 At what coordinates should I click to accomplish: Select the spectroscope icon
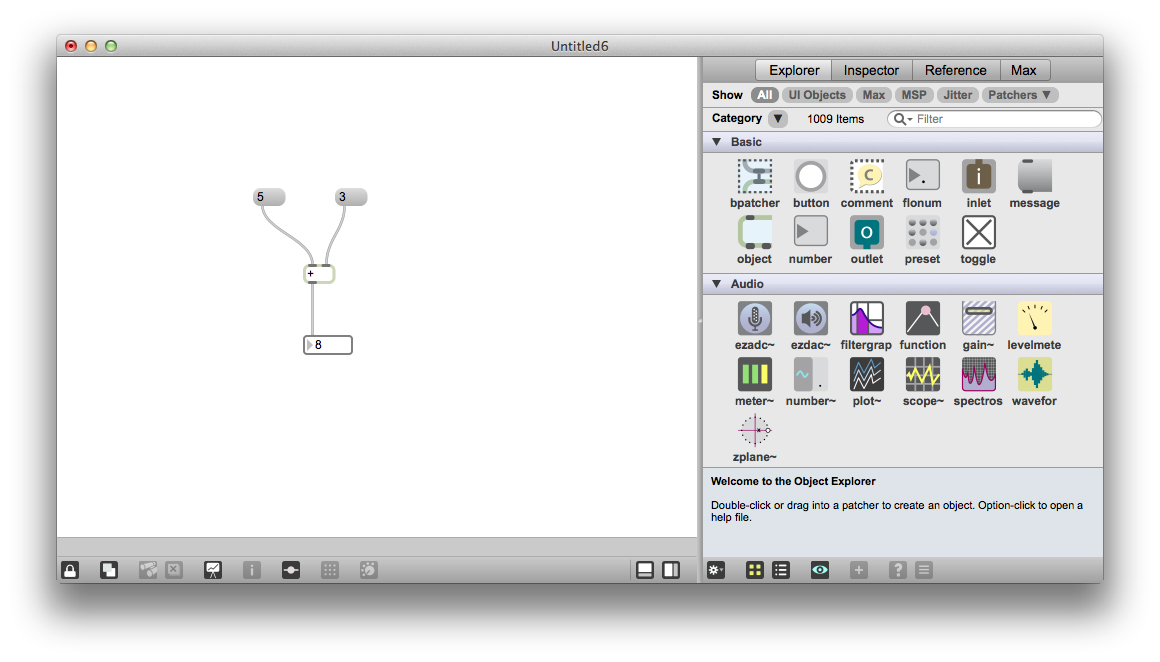pos(978,374)
